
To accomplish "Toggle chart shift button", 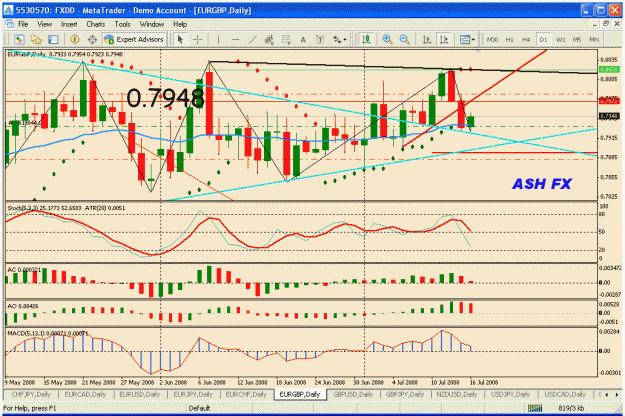I will [x=443, y=39].
